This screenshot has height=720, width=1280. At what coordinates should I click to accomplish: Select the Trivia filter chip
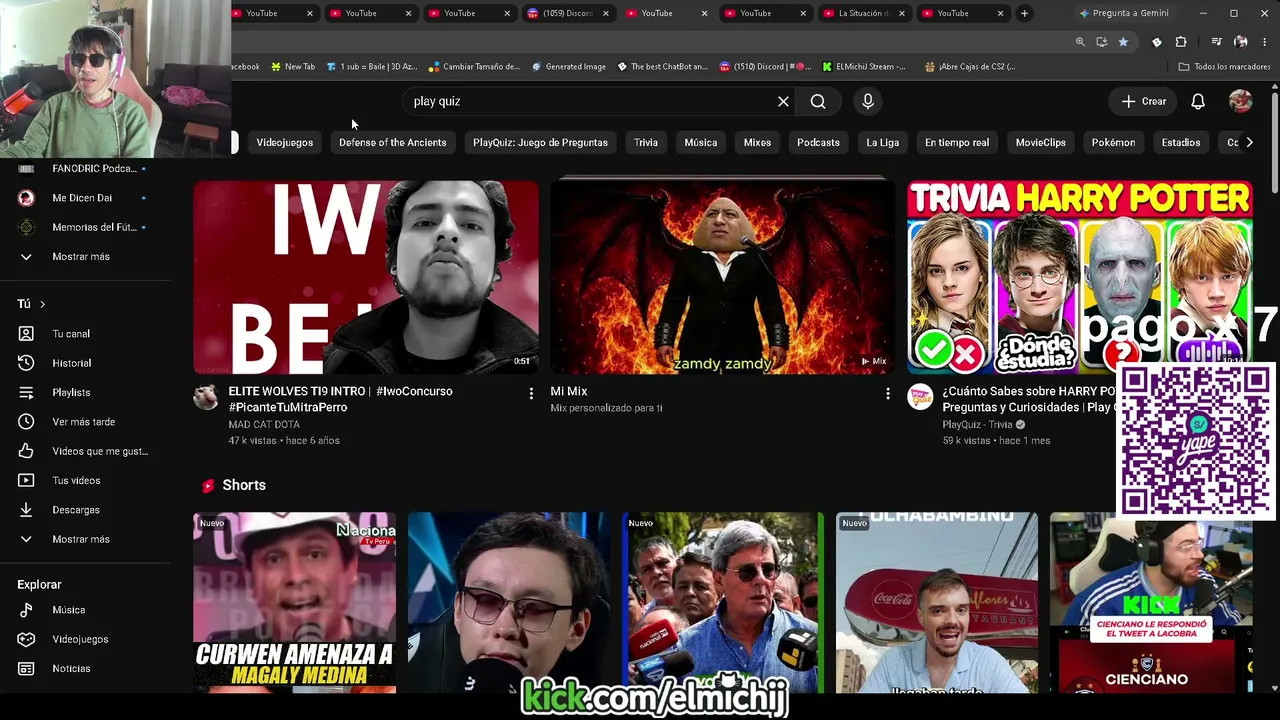tap(646, 142)
